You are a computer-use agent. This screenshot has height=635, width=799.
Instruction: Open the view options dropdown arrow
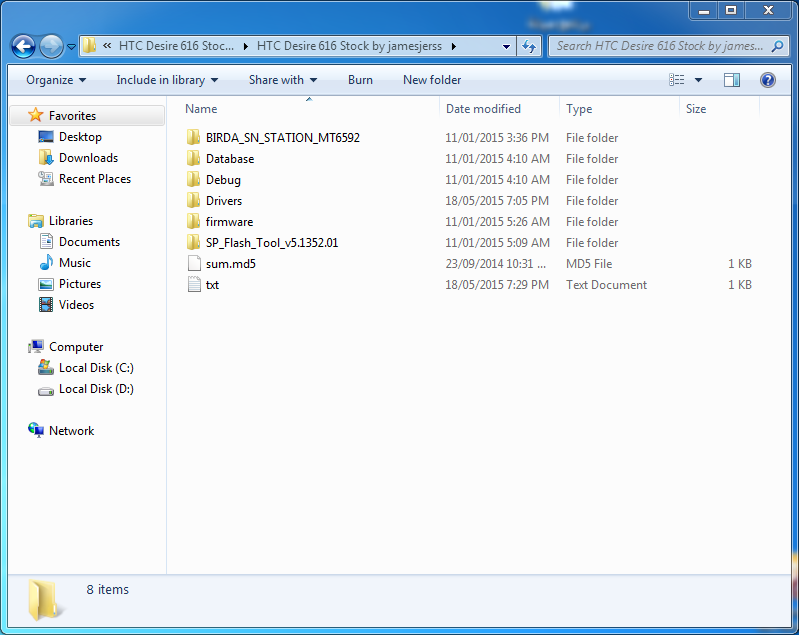699,80
